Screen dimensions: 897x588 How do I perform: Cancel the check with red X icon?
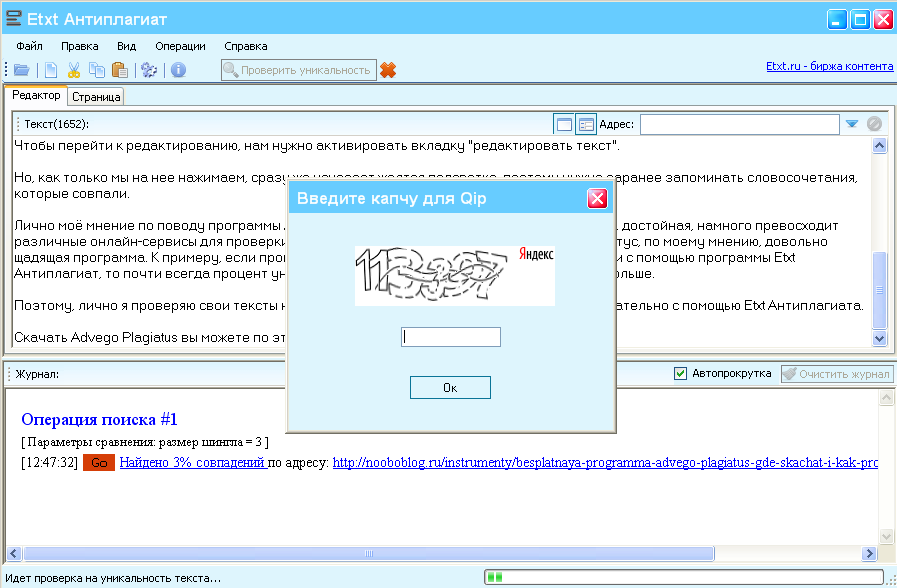tap(388, 70)
